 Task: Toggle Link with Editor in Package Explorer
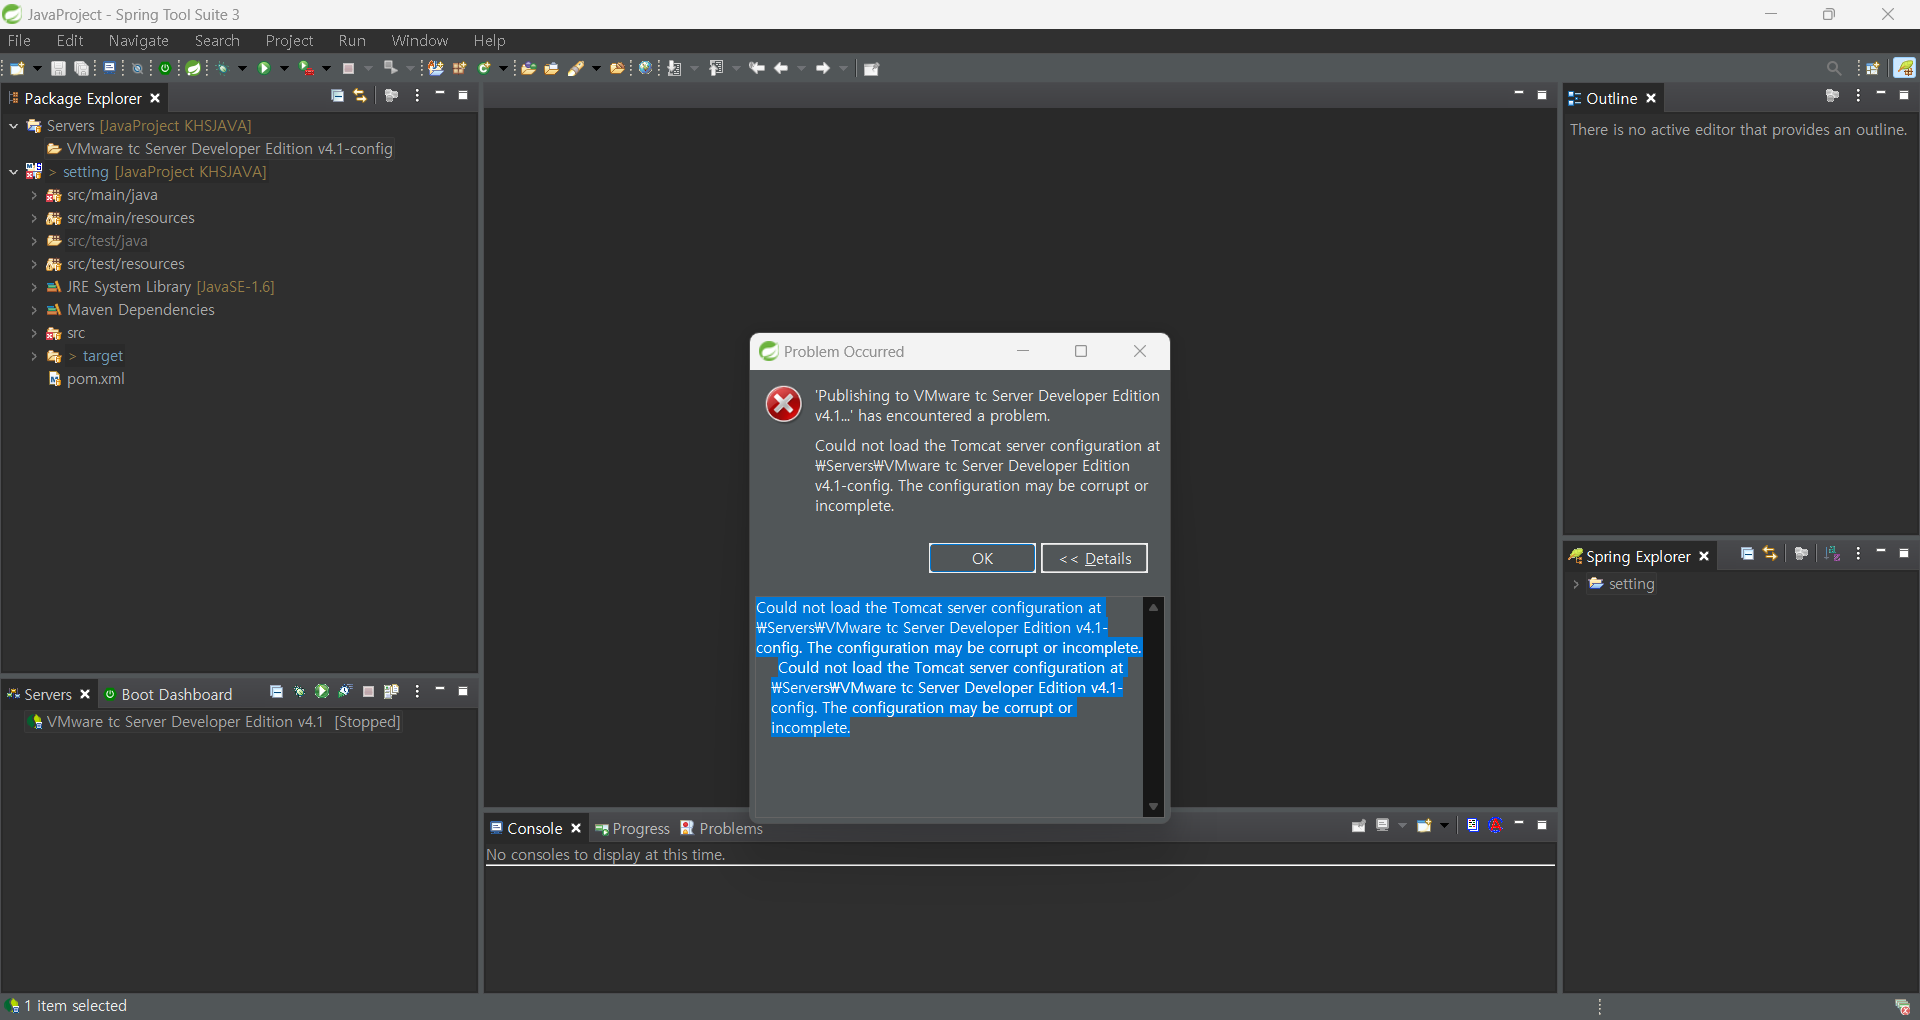click(x=361, y=96)
